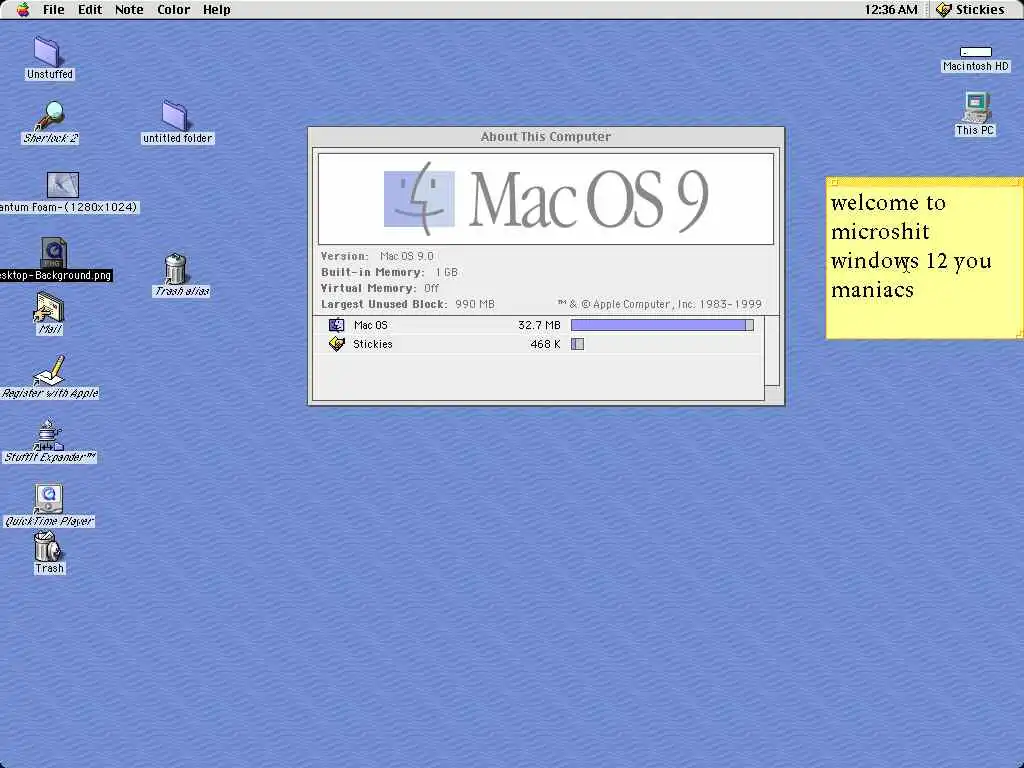Select the Trash alias icon
The height and width of the screenshot is (768, 1024).
tap(176, 268)
